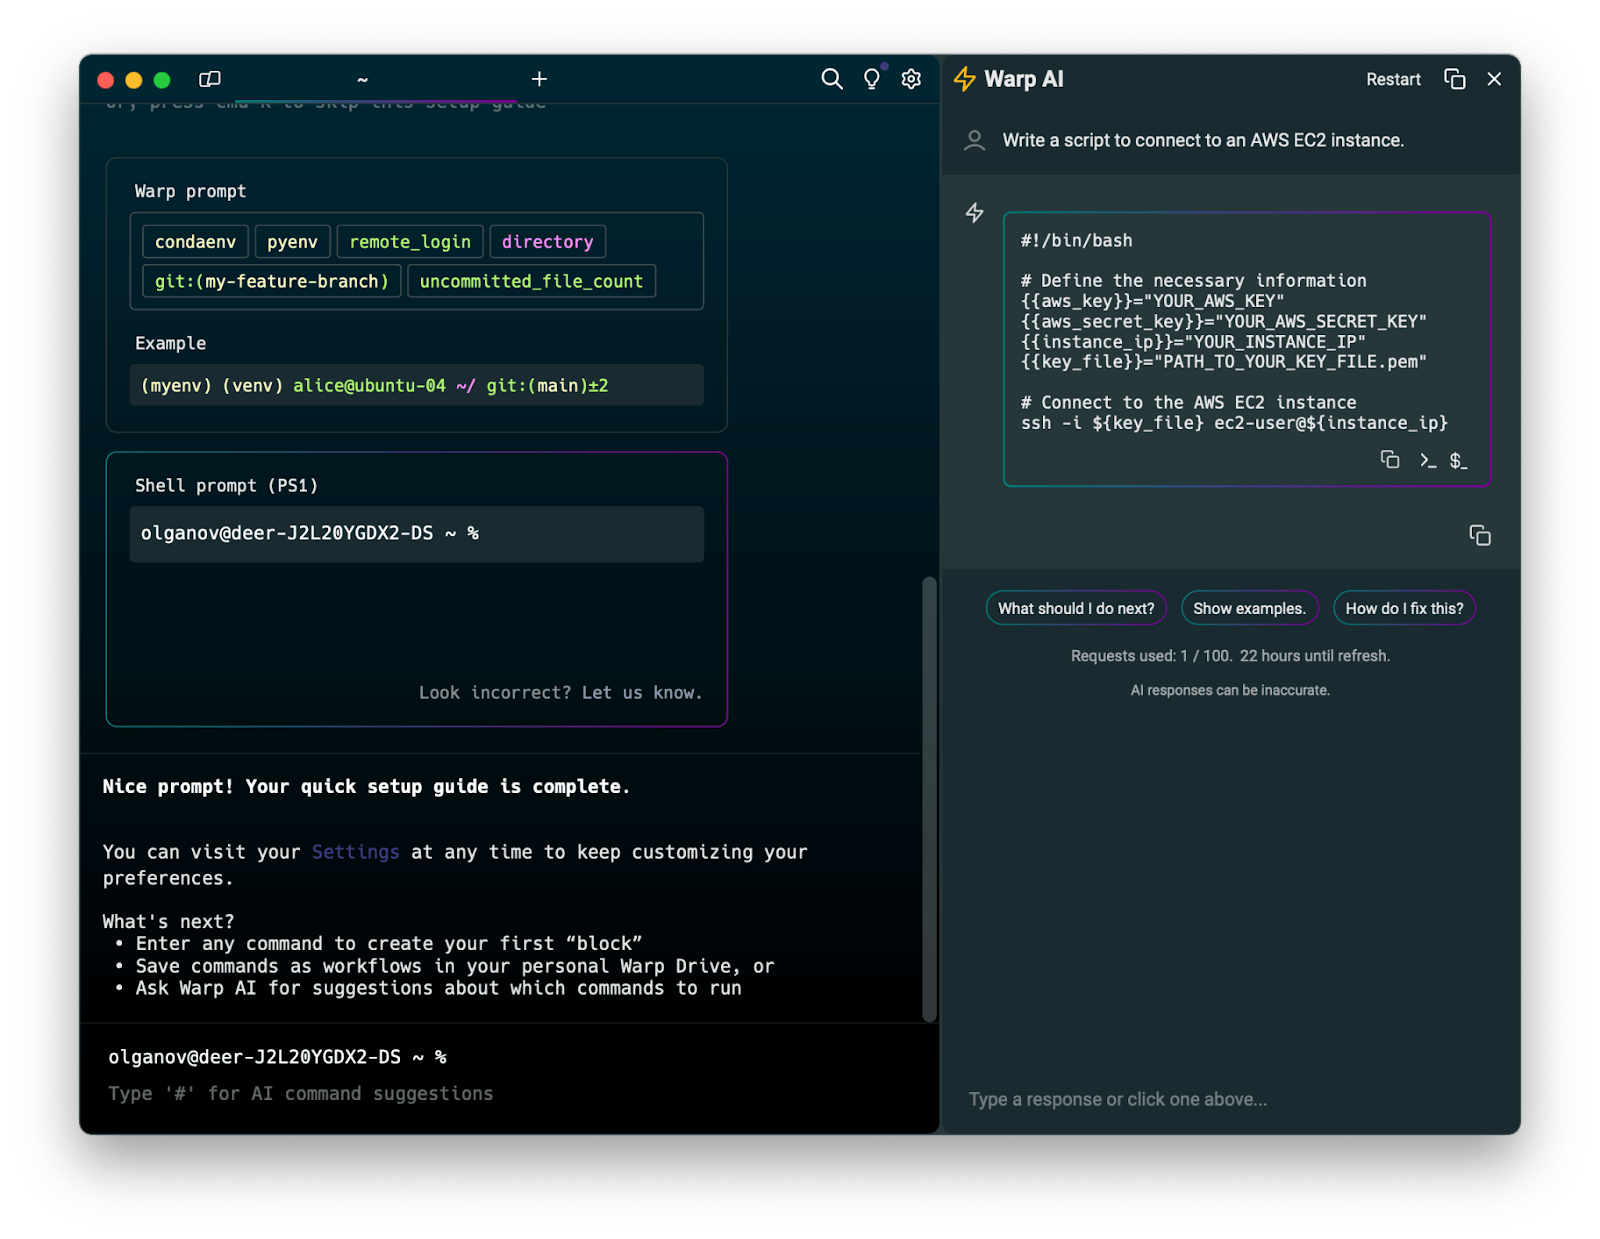Copy the generated bash script

tap(1390, 459)
